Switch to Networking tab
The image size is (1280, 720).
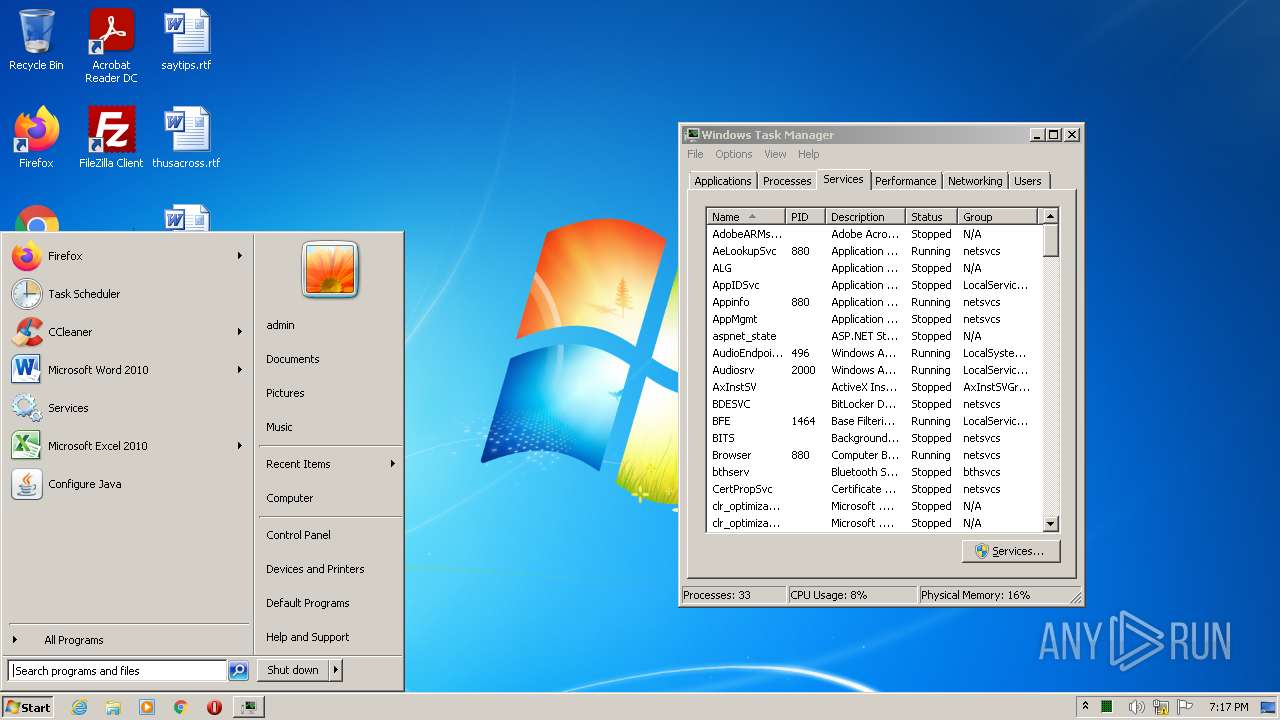(975, 181)
